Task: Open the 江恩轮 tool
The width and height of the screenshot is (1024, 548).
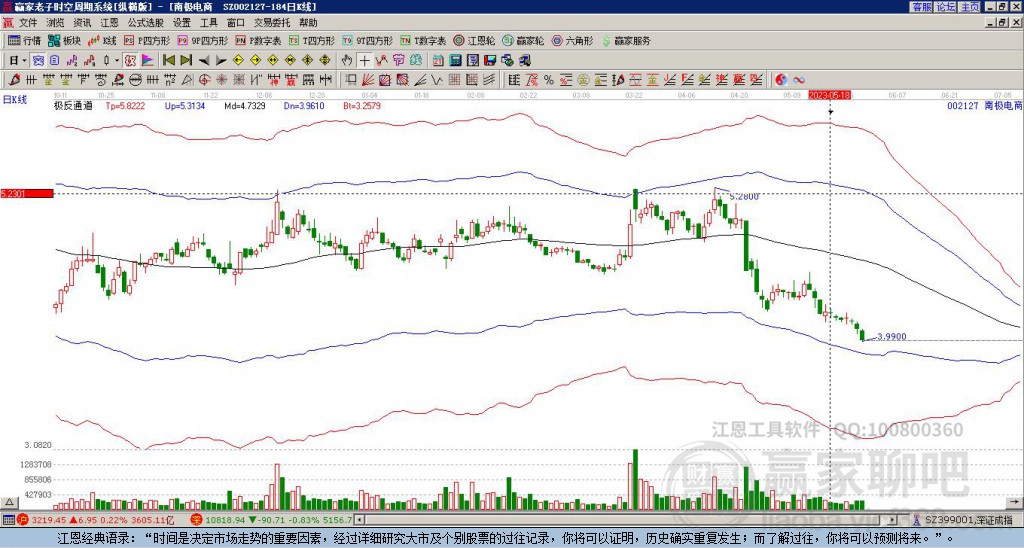Action: [x=475, y=40]
